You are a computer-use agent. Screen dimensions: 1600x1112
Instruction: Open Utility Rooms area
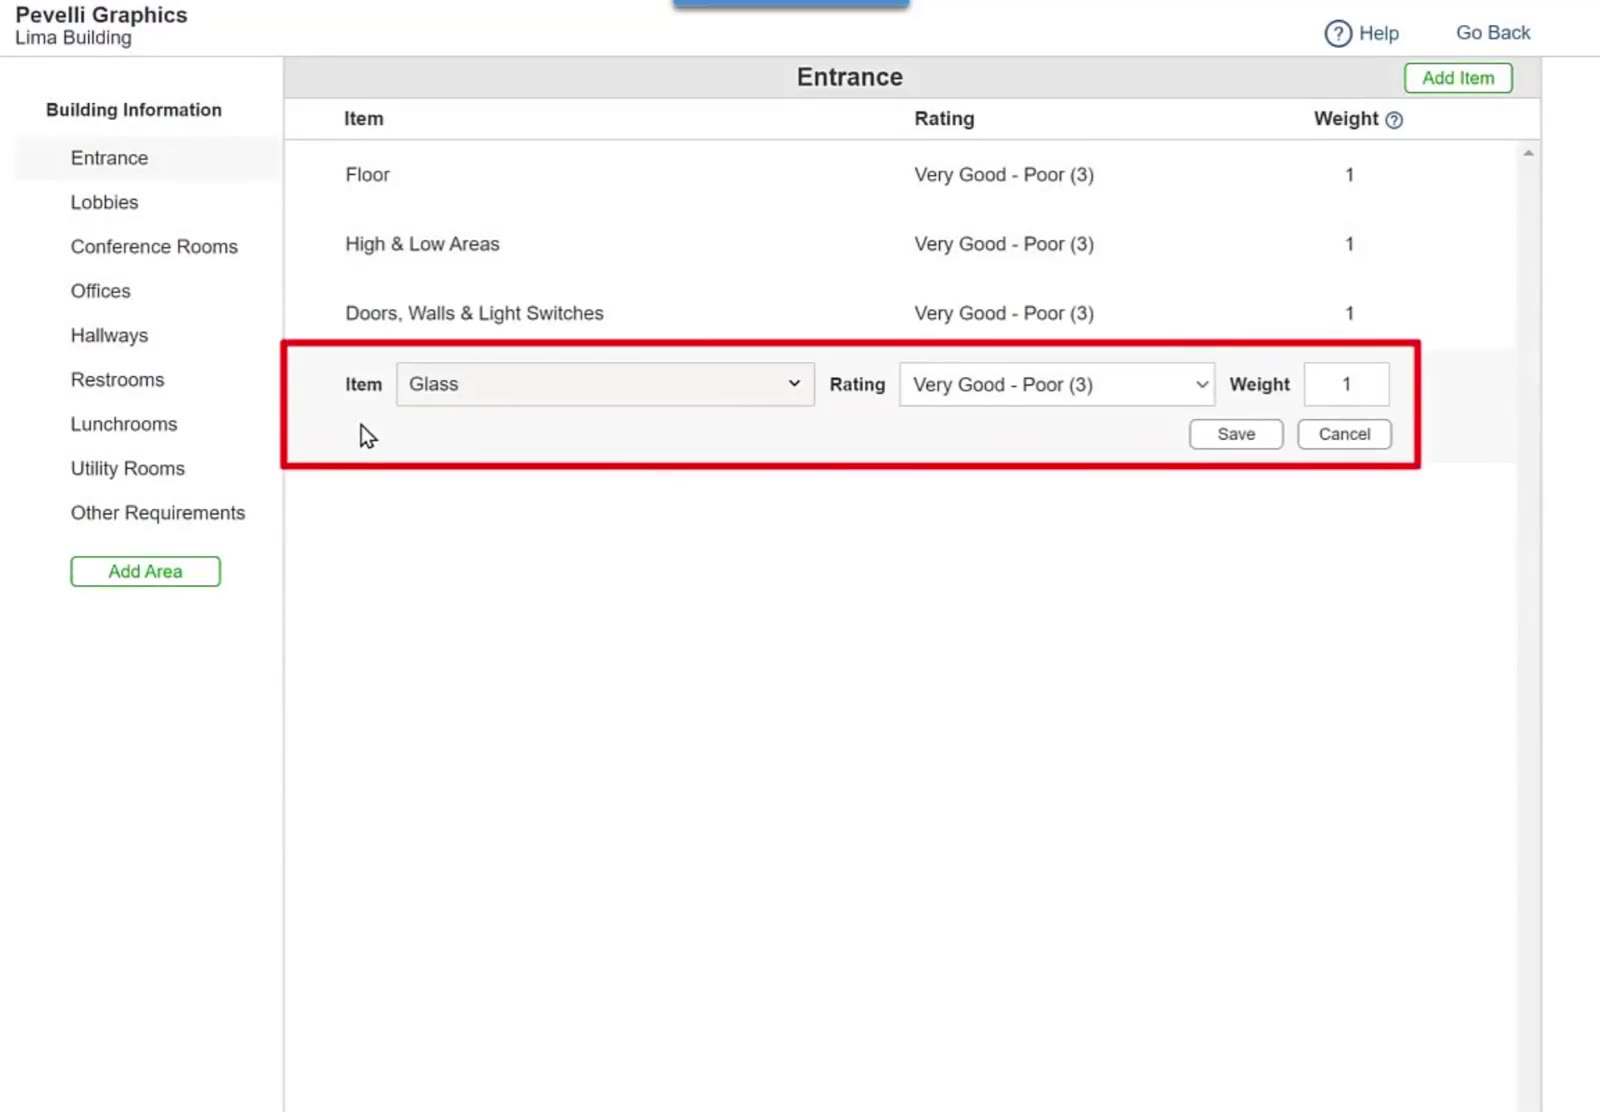point(128,469)
